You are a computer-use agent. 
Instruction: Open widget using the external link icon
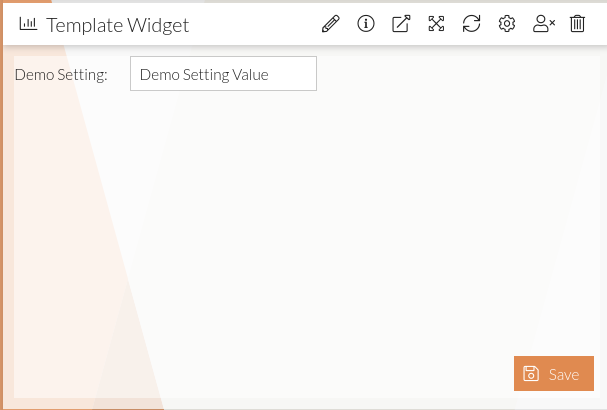click(401, 24)
